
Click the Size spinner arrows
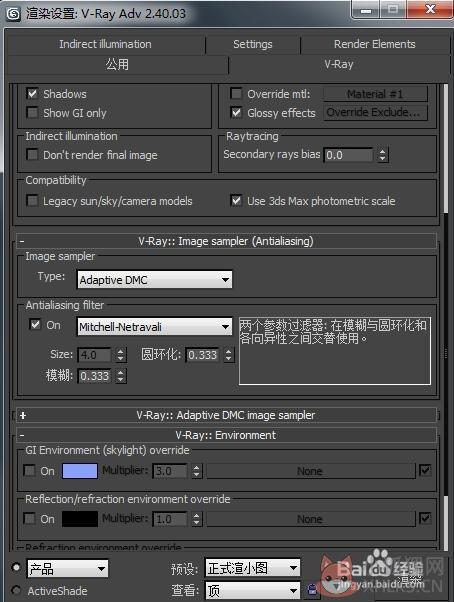[121, 355]
